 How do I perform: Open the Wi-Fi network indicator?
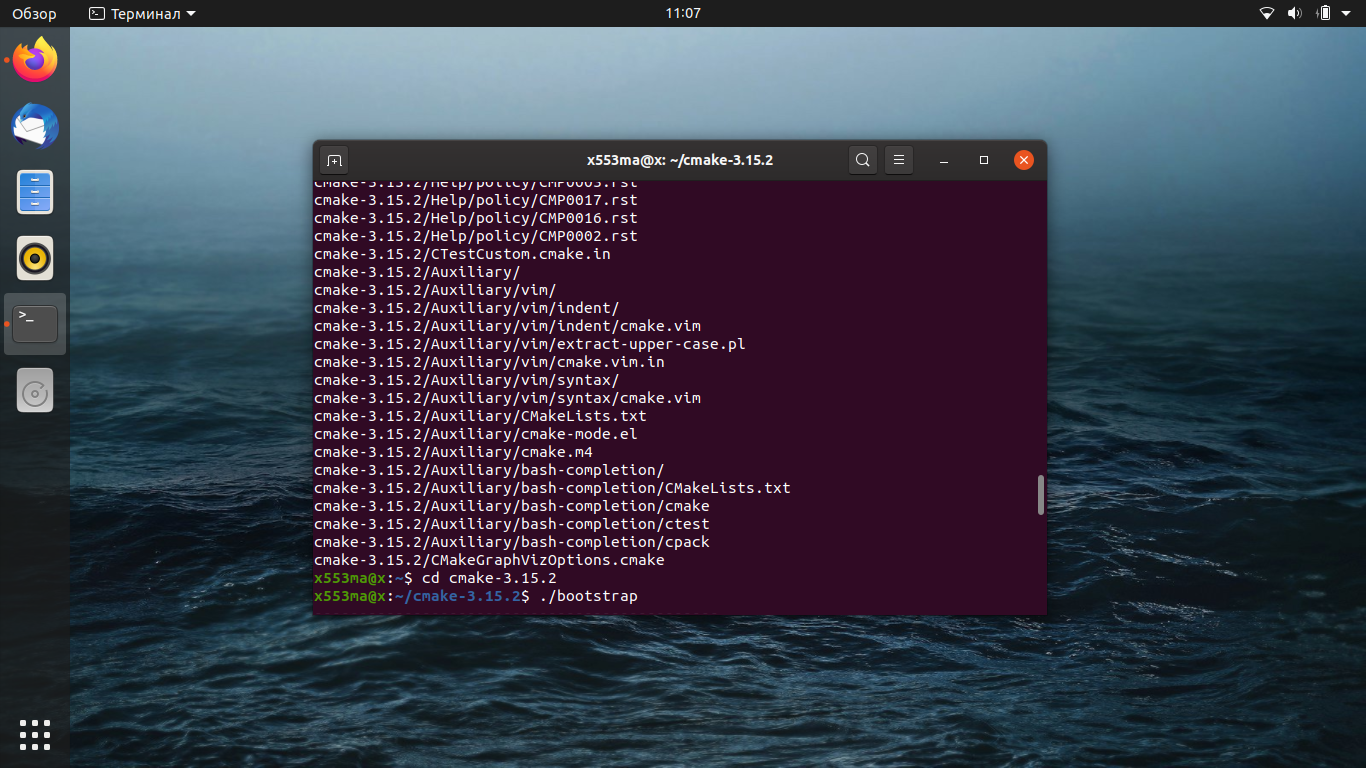[1267, 14]
